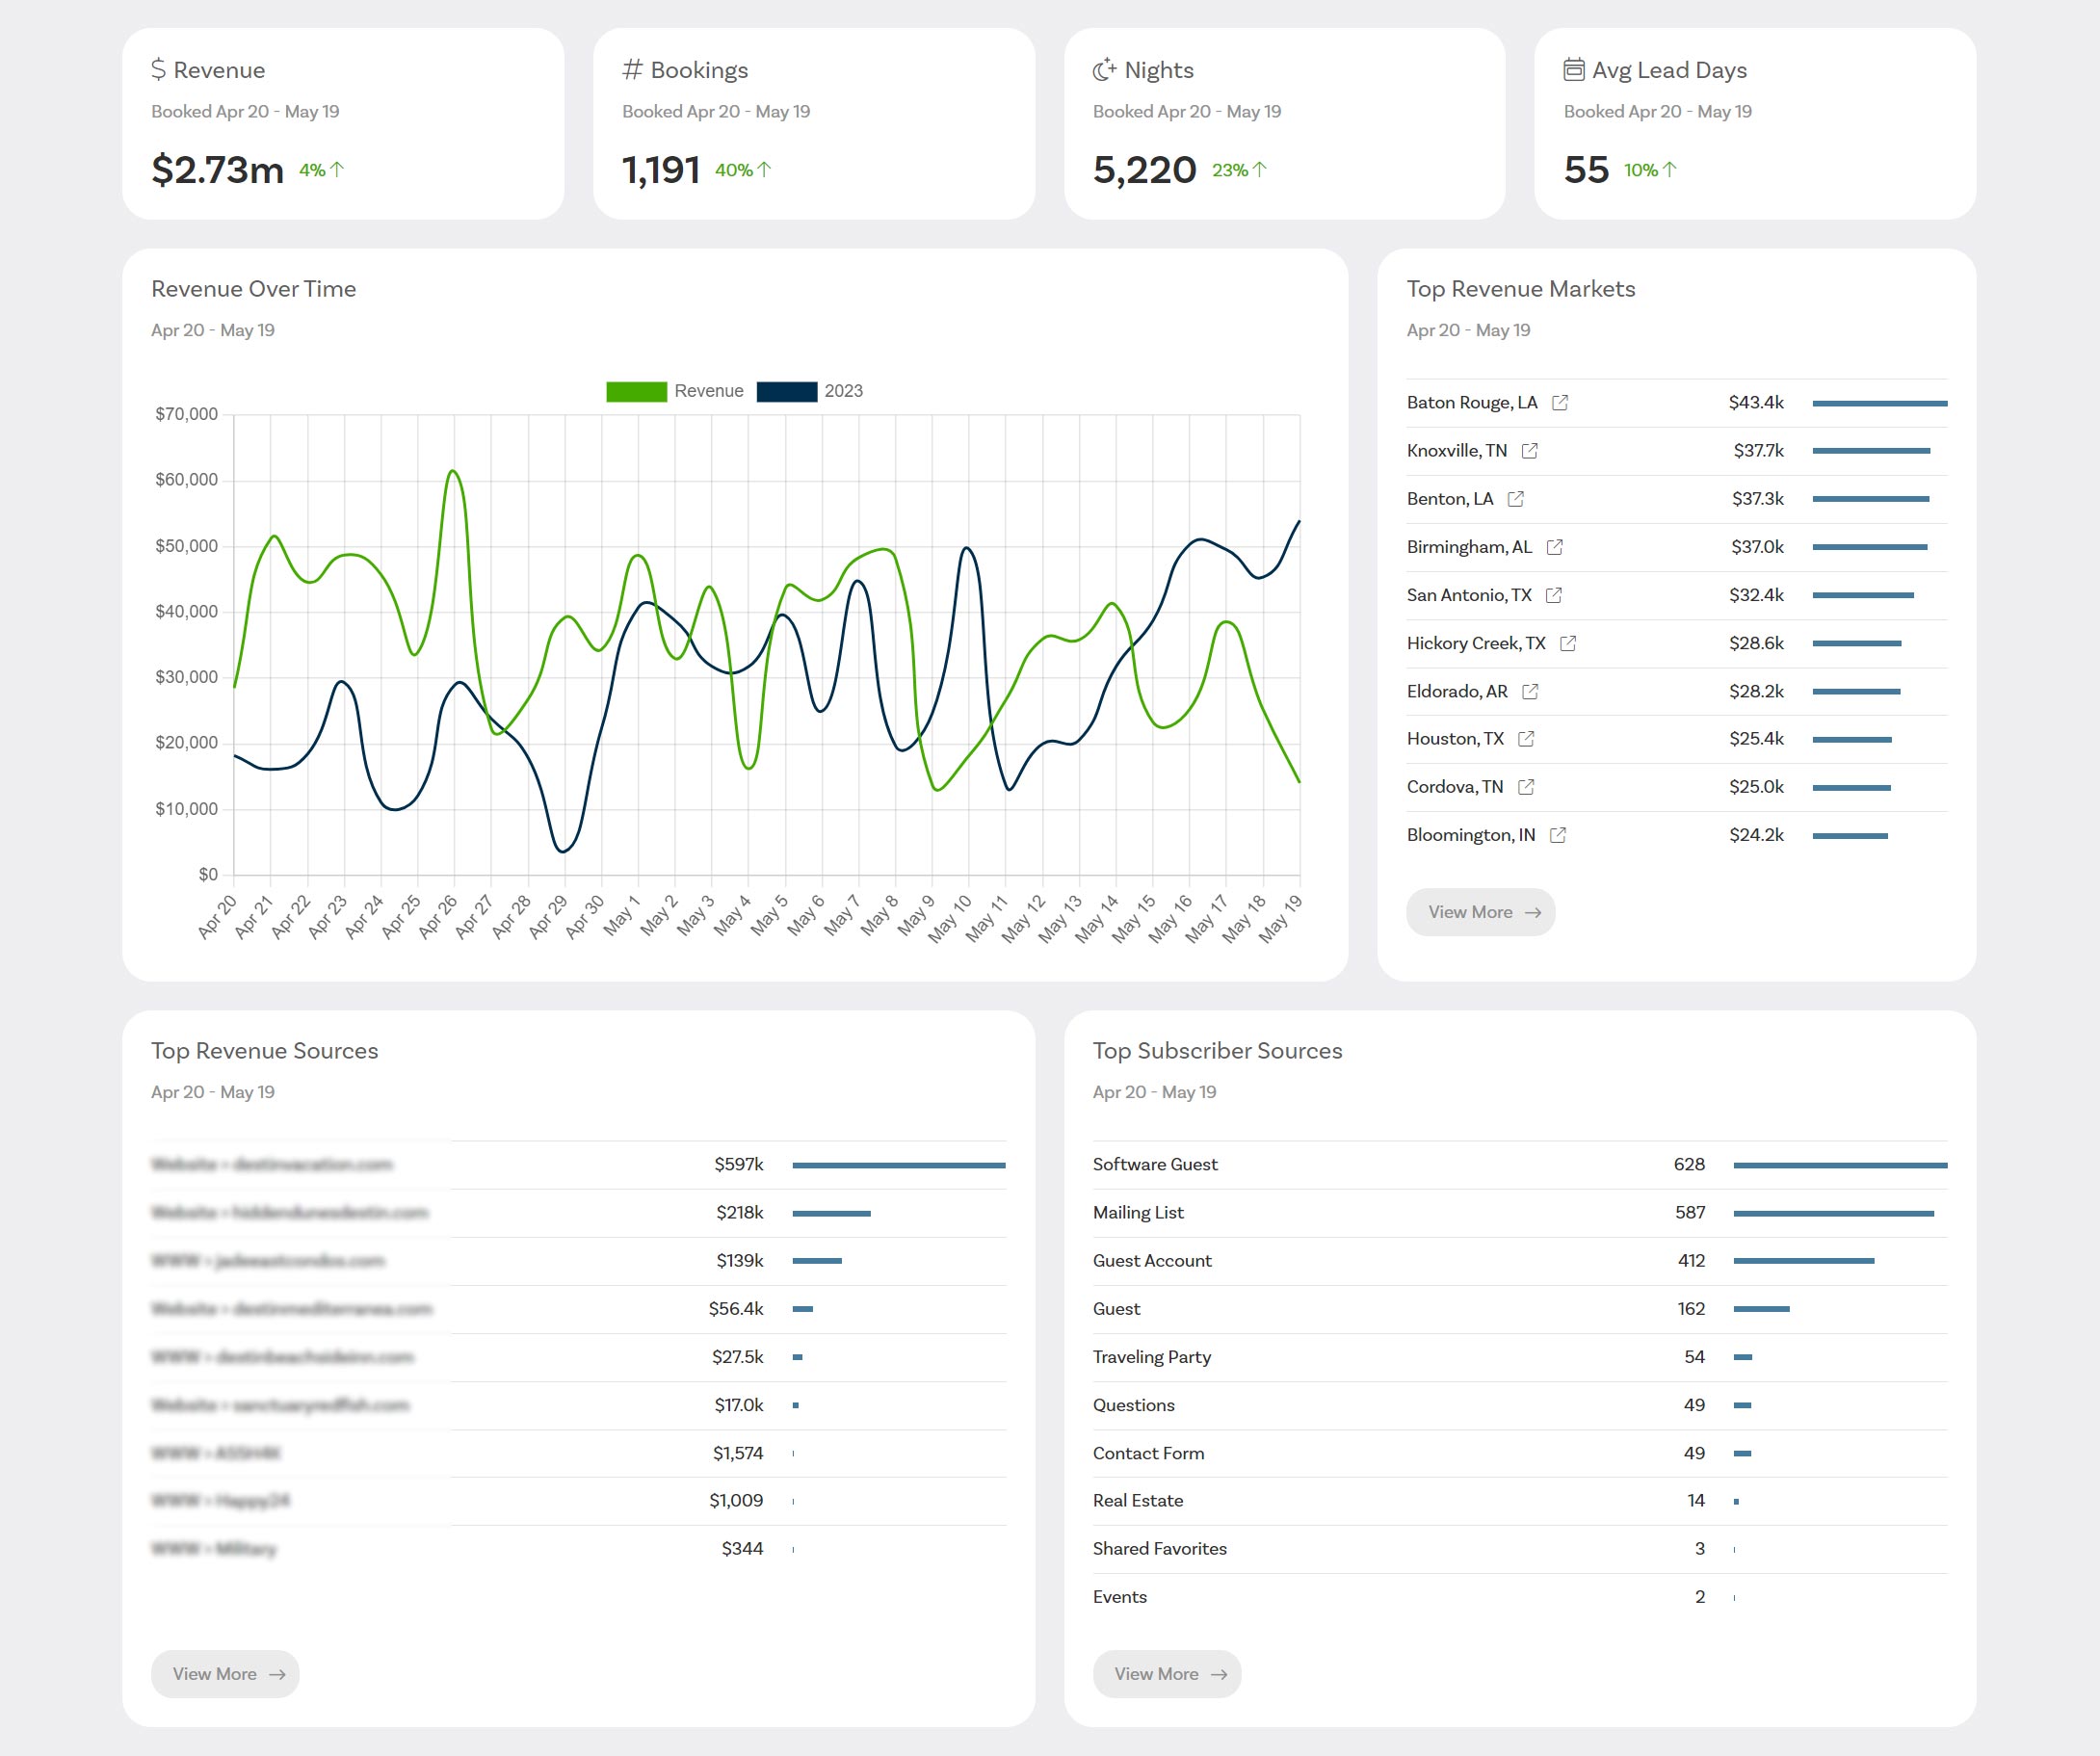2100x1756 pixels.
Task: Open the external link icon beside San Antonio, TX
Action: point(1553,595)
